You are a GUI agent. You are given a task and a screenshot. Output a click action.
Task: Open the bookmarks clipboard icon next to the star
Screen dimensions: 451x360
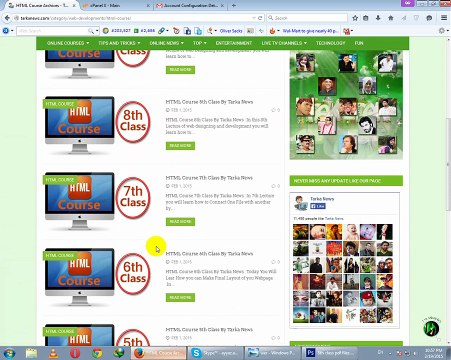pos(366,18)
